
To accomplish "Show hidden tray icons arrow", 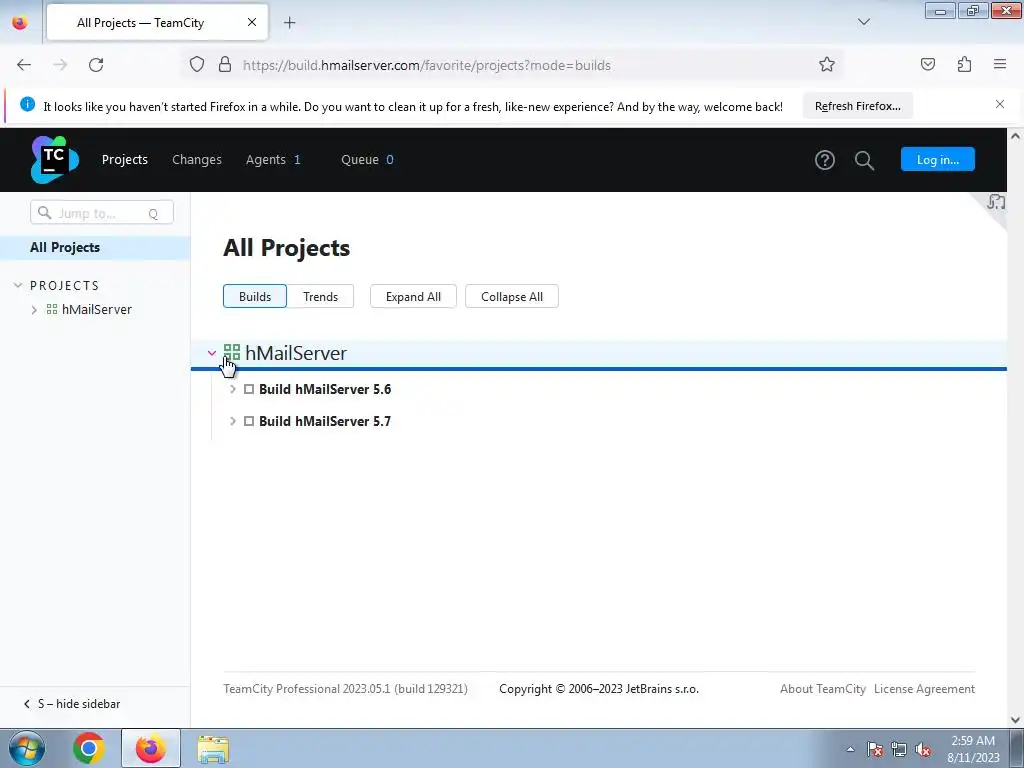I will click(850, 750).
